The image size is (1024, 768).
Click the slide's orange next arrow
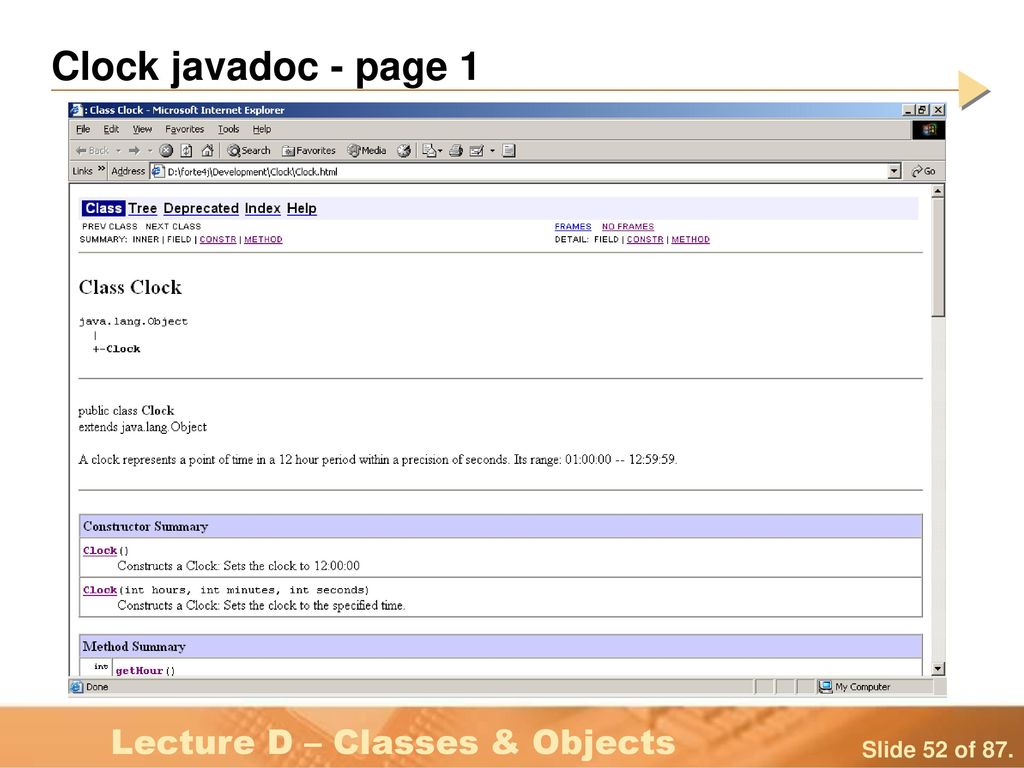[974, 90]
